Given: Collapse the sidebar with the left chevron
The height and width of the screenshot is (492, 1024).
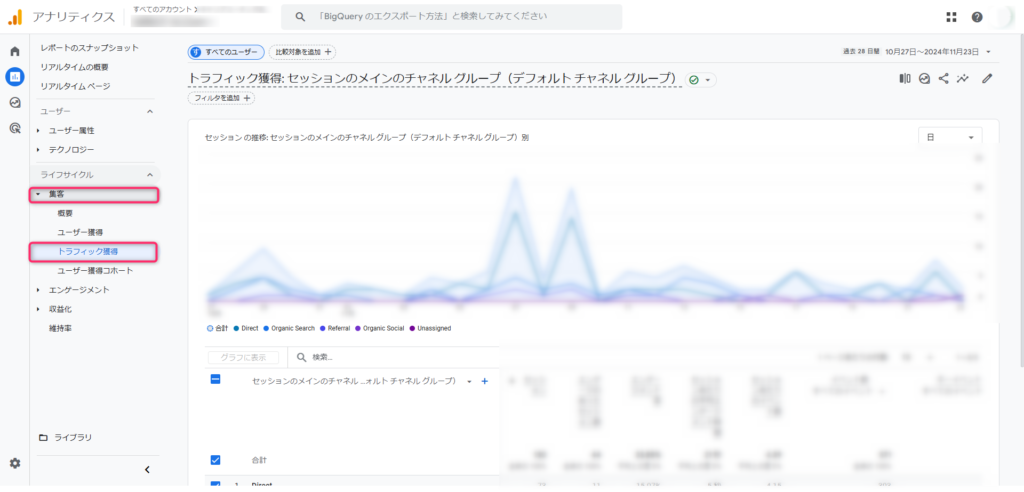Looking at the screenshot, I should [147, 469].
